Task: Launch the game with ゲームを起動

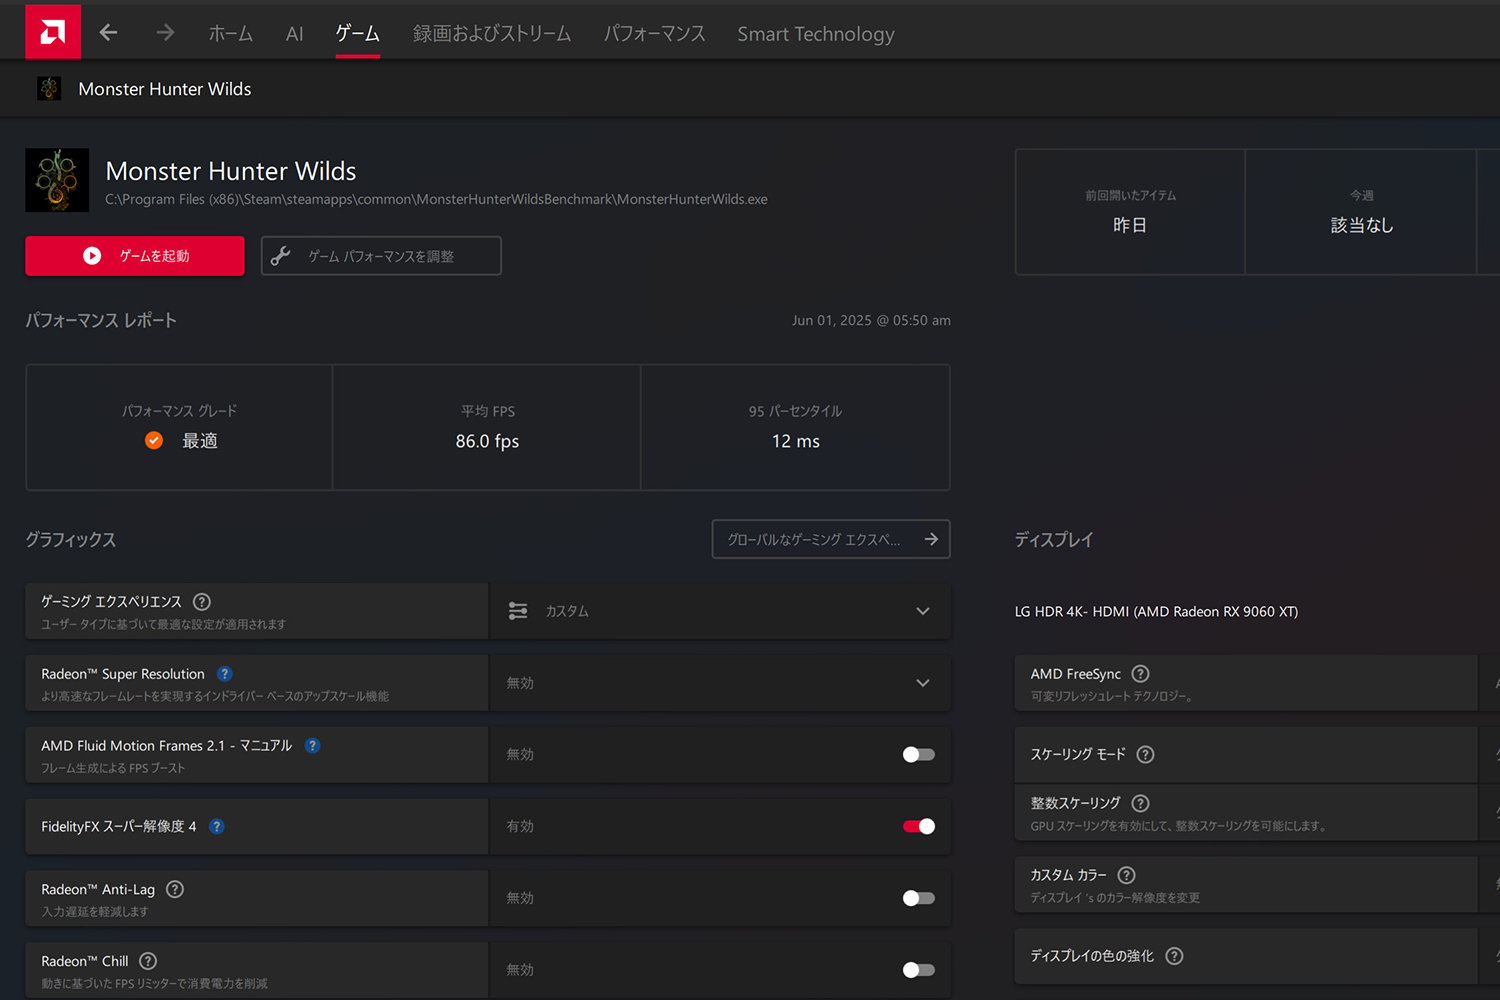Action: tap(135, 256)
